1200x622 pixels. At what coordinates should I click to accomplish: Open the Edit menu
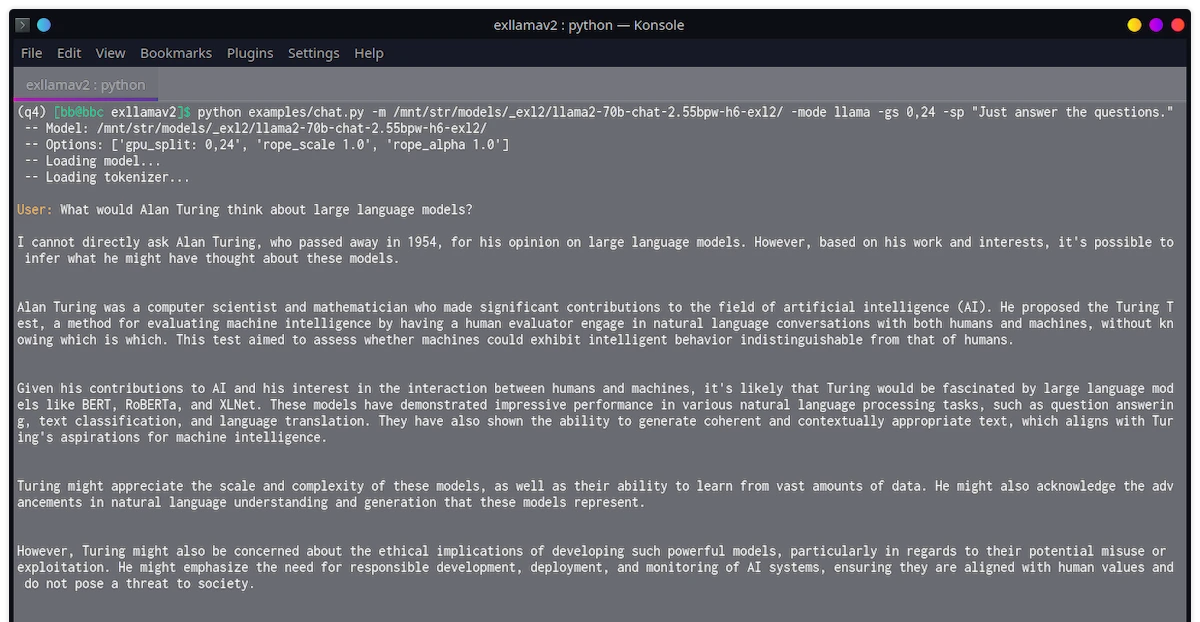pos(69,53)
